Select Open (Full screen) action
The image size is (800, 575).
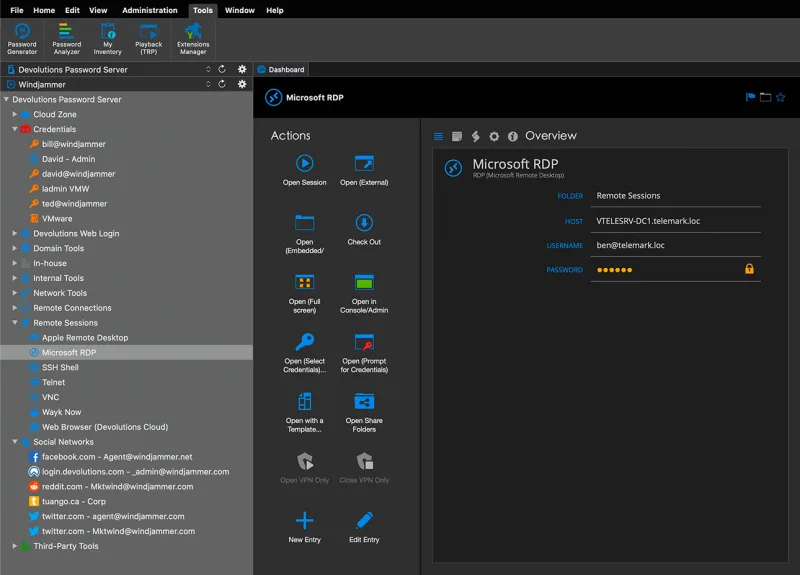[305, 293]
